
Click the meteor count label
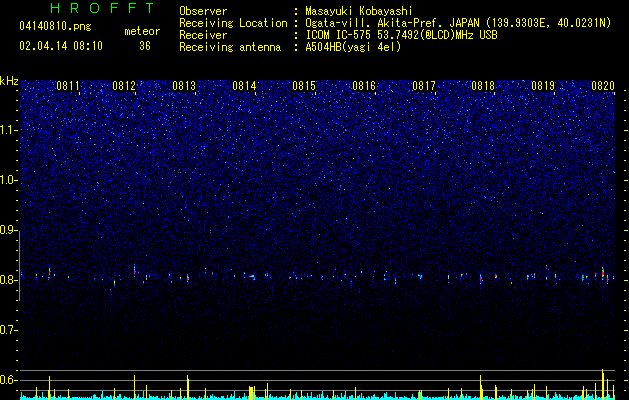point(142,31)
